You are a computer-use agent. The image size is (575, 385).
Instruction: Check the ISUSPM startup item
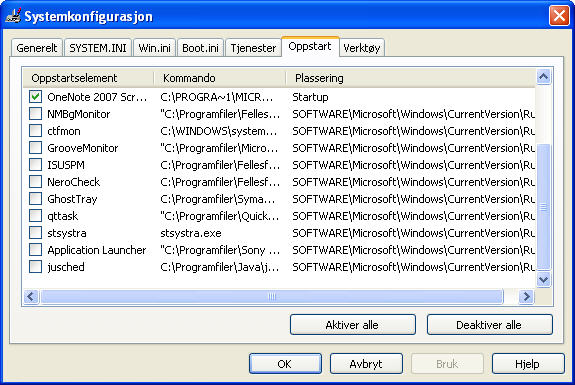pyautogui.click(x=35, y=165)
